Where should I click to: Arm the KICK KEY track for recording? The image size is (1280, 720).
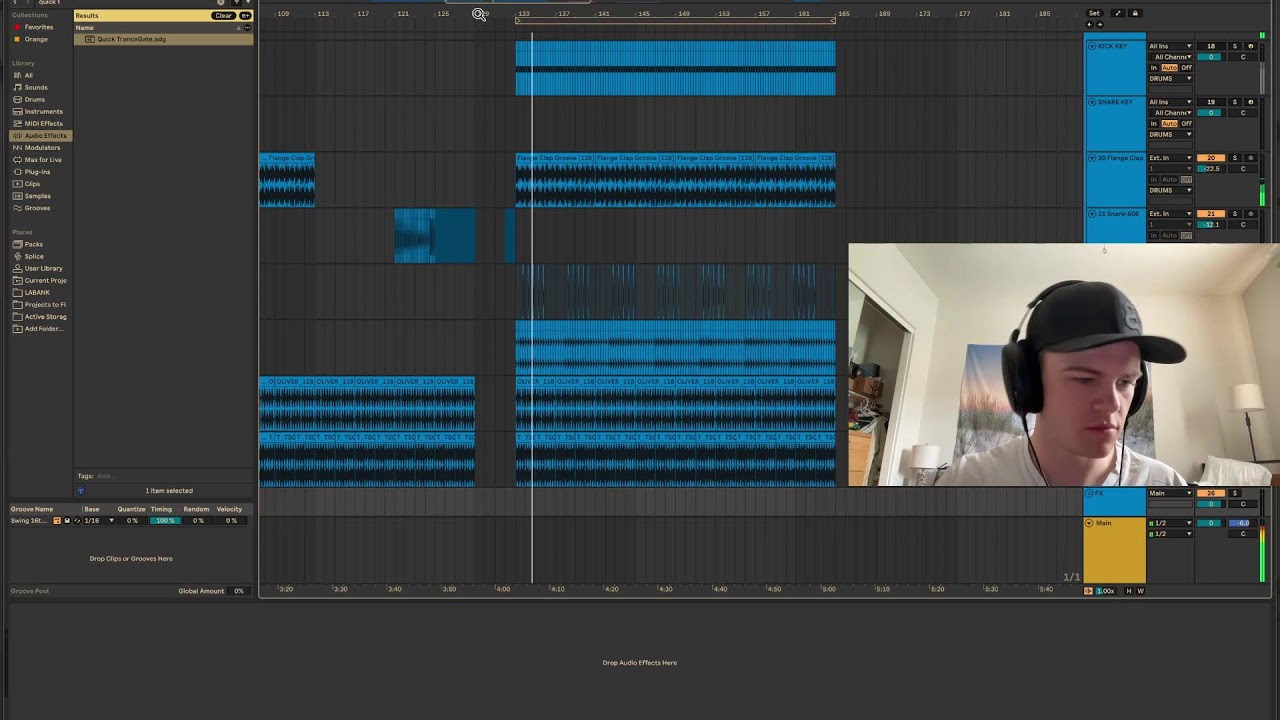(x=1251, y=46)
